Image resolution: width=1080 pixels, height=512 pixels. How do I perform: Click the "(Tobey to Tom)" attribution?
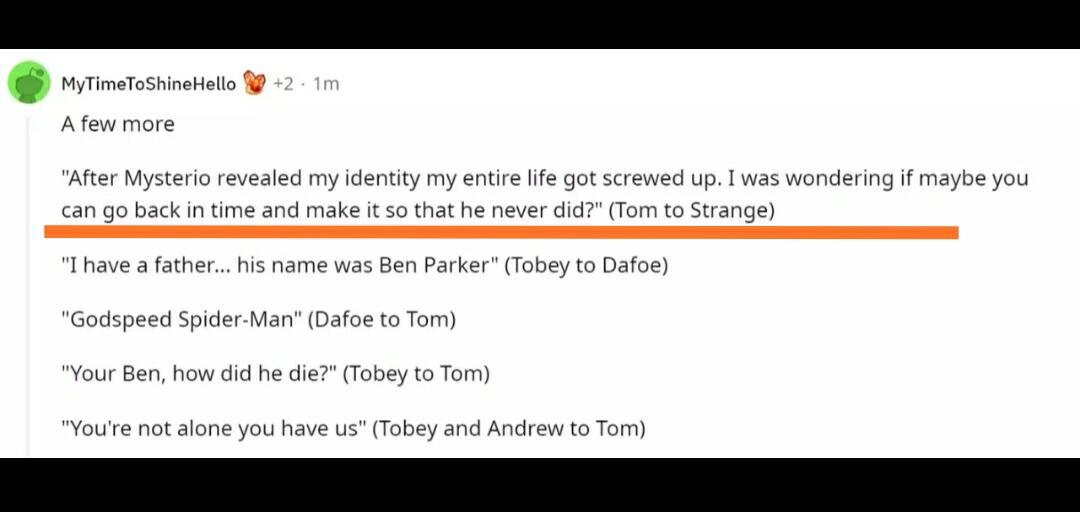coord(416,374)
